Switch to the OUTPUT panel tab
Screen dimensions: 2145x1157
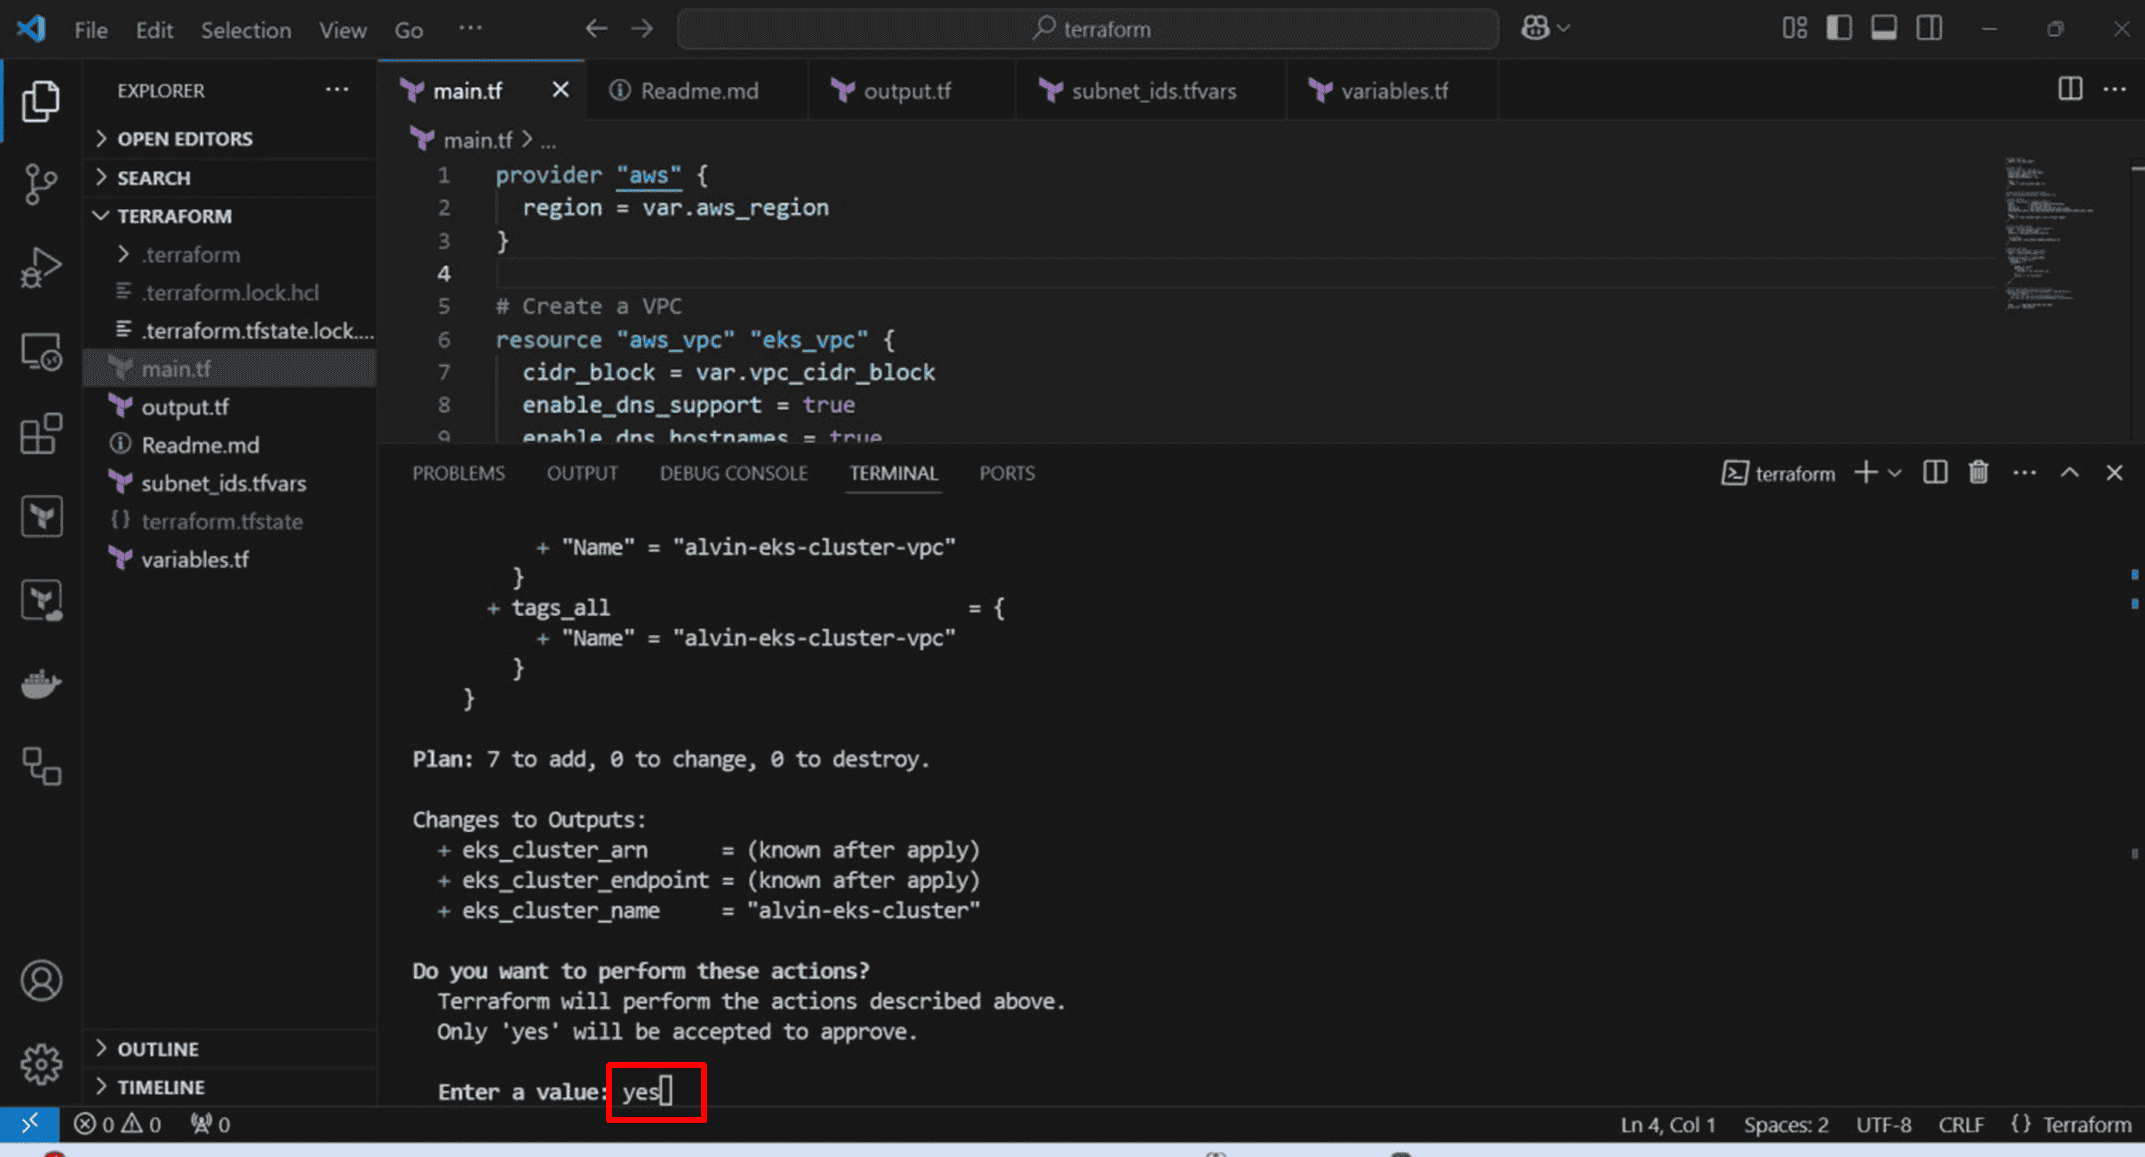point(582,473)
